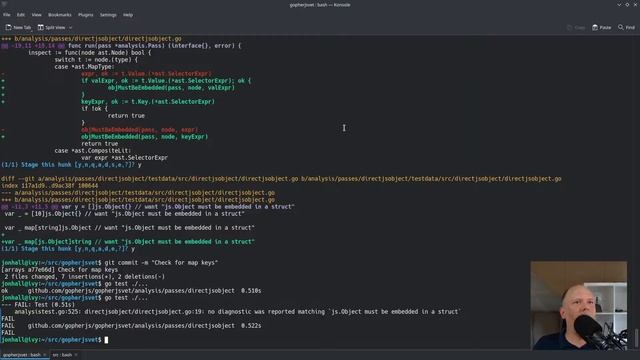Image resolution: width=640 pixels, height=360 pixels.
Task: Click the '2 files changed, 7 insertions' line
Action: point(84,276)
